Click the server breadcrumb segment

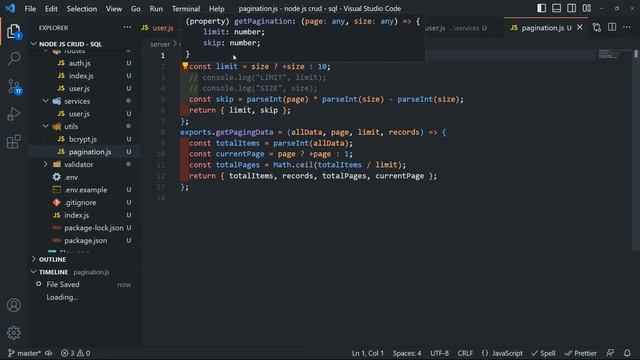pos(160,44)
